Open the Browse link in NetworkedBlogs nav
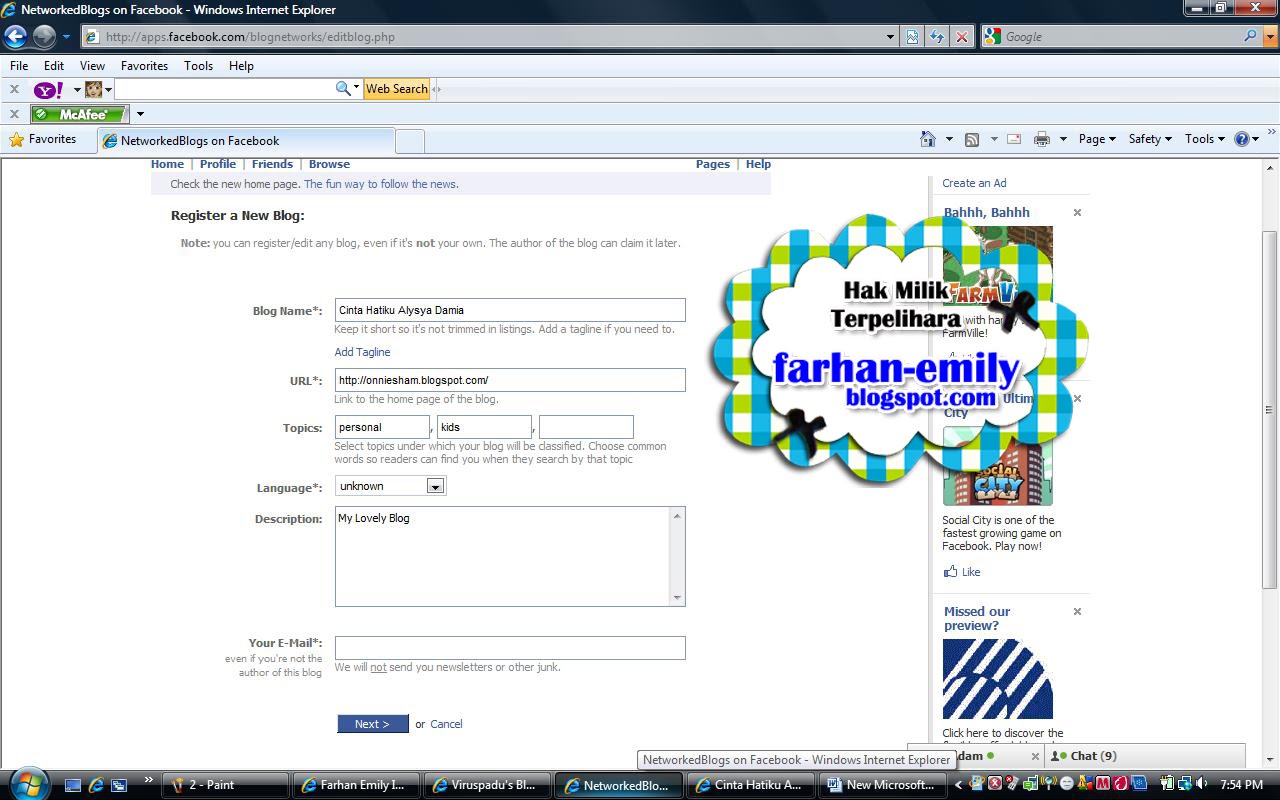The image size is (1280, 800). pyautogui.click(x=329, y=164)
